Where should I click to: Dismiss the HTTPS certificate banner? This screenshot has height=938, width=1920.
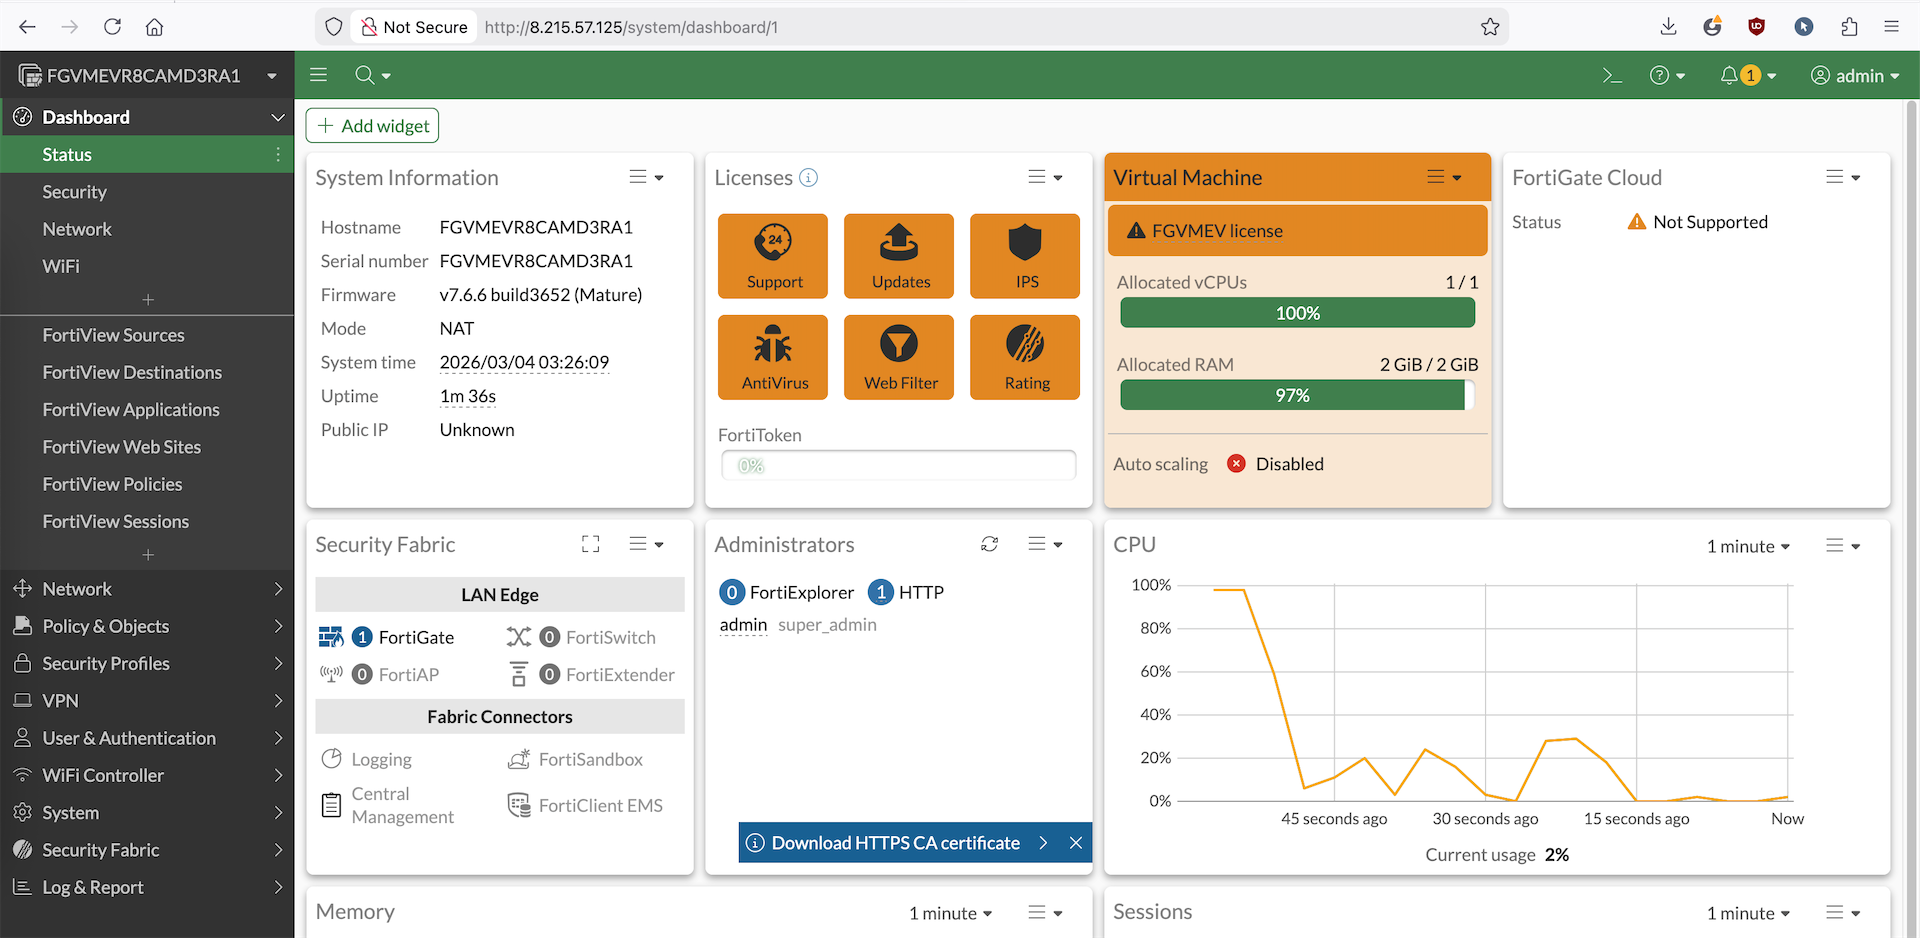1076,843
